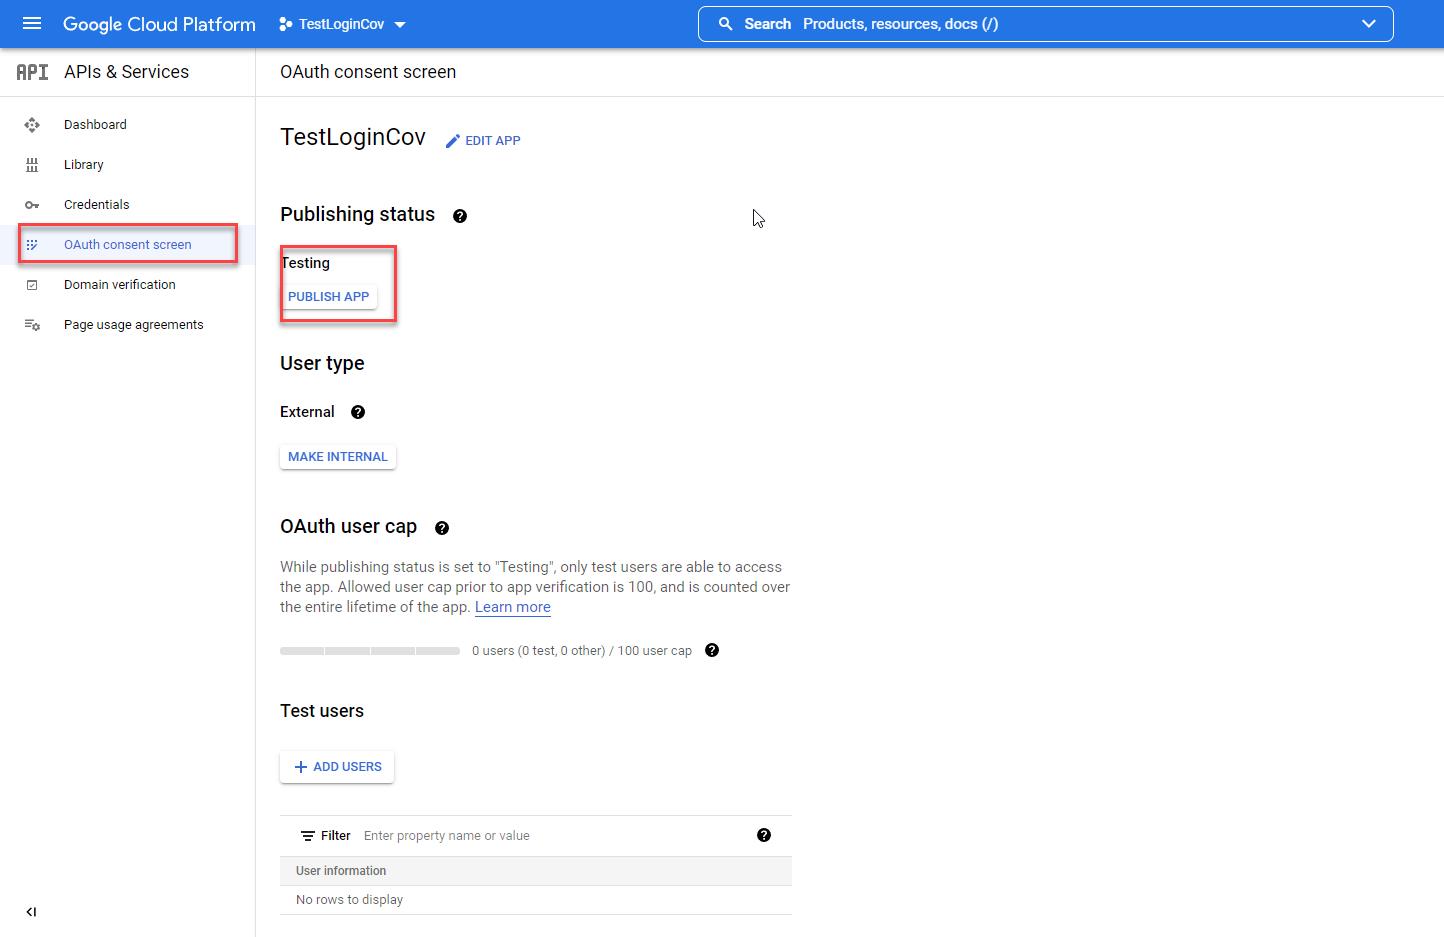Open Page usage agreements in sidebar
This screenshot has height=937, width=1444.
click(133, 325)
